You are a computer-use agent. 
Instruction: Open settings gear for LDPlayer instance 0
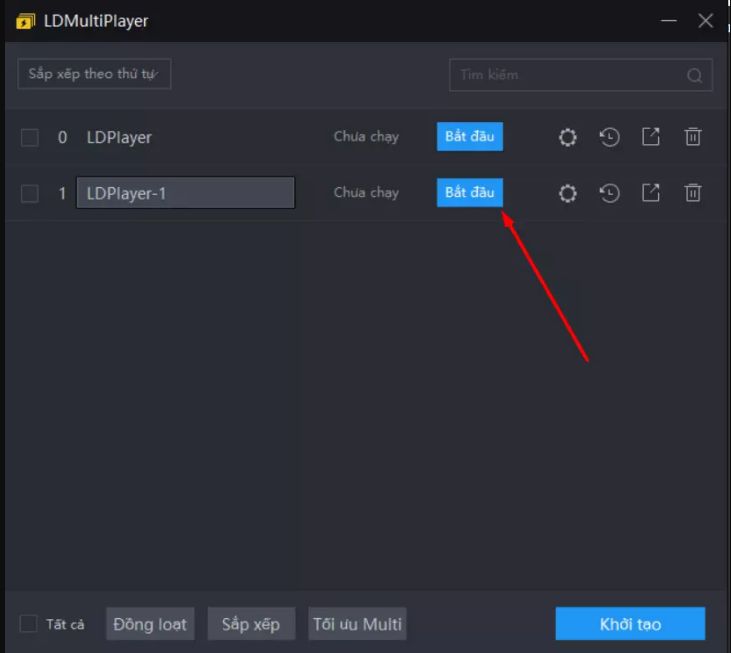pyautogui.click(x=567, y=137)
